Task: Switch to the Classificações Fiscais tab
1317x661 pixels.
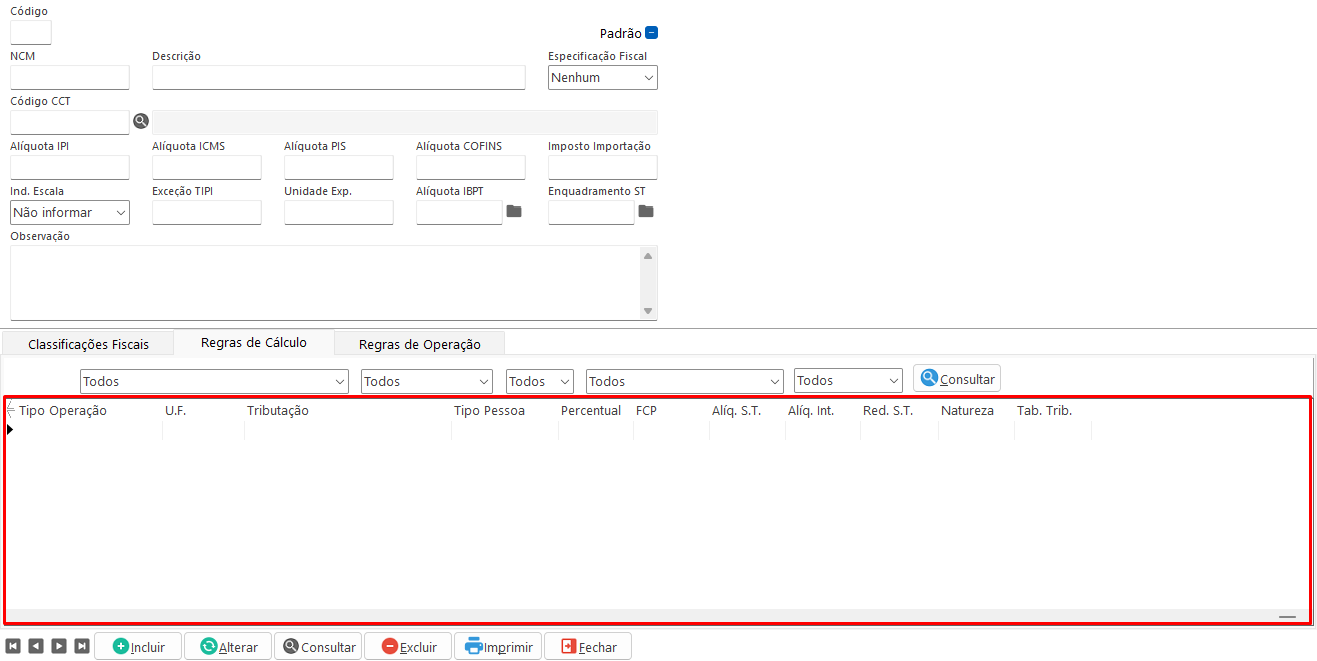Action: (88, 344)
